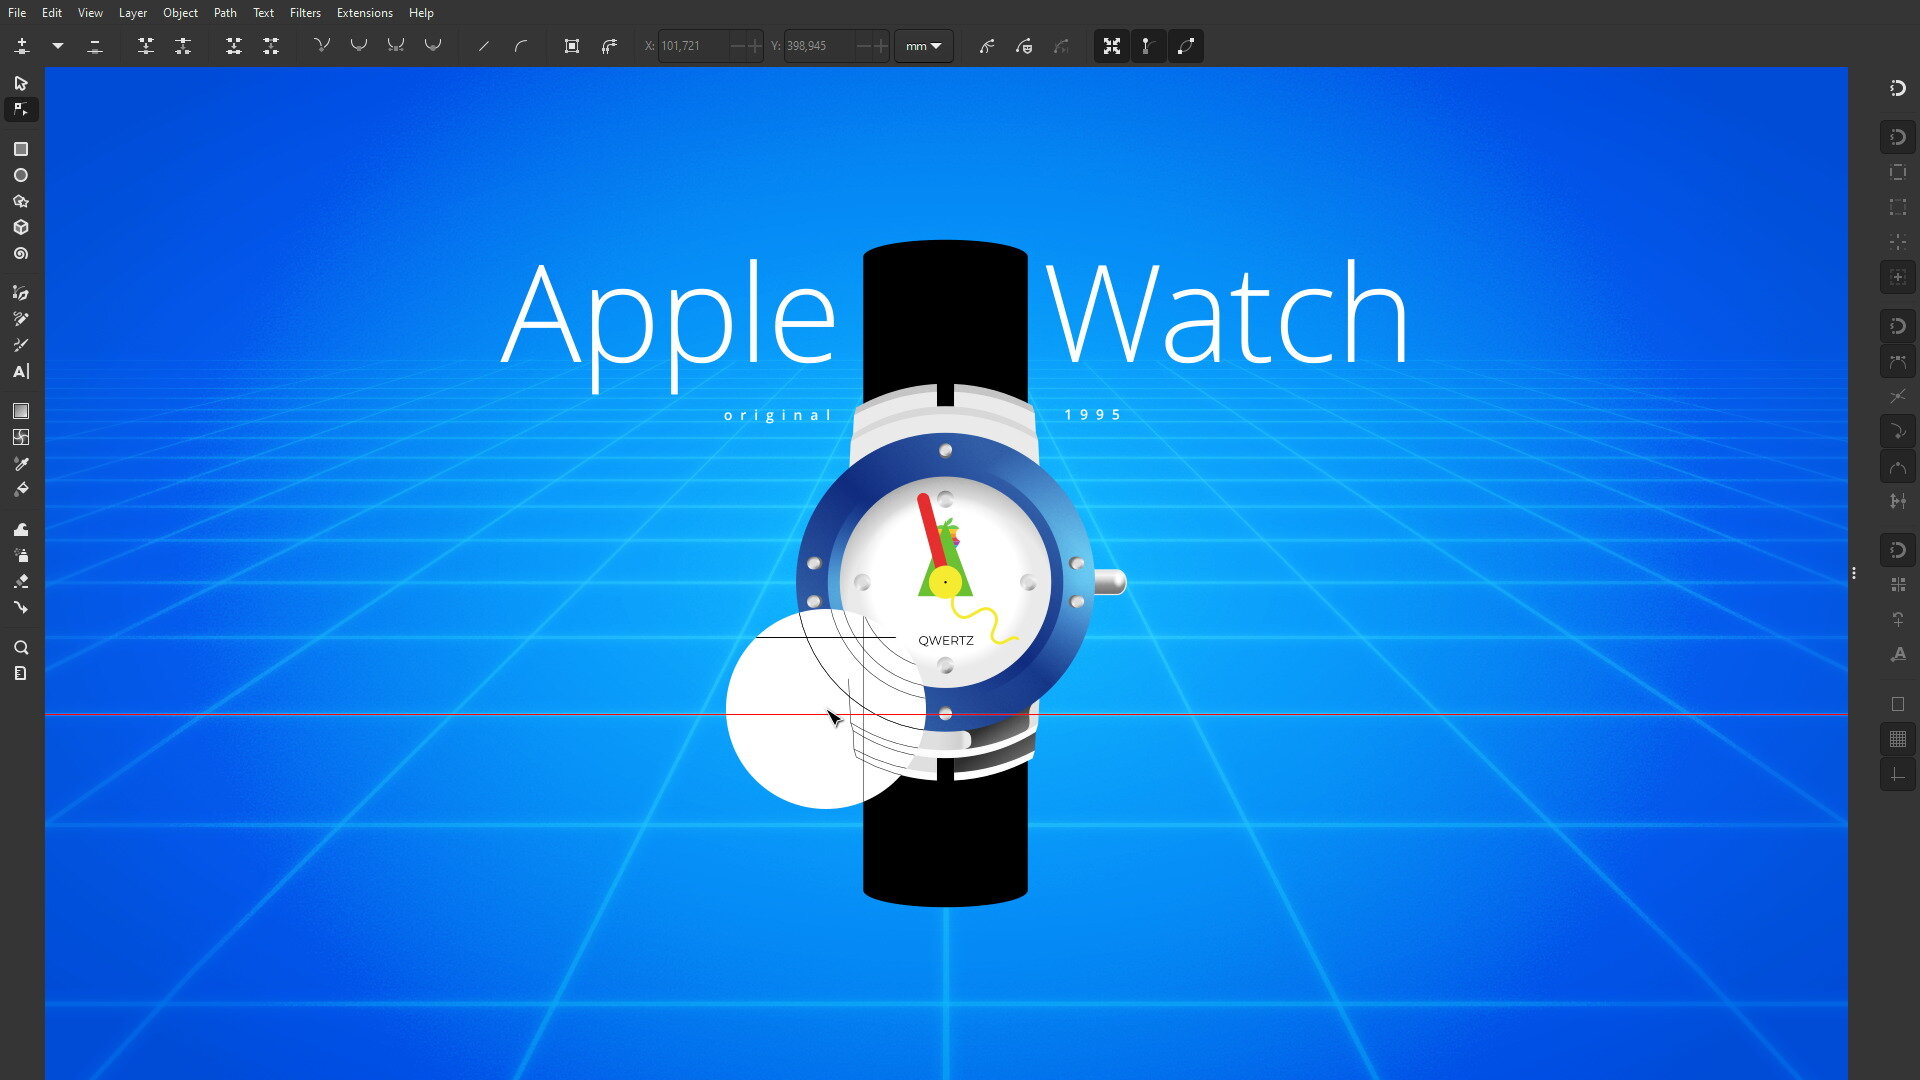Viewport: 1920px width, 1080px height.
Task: Open the Layer menu
Action: [x=133, y=13]
